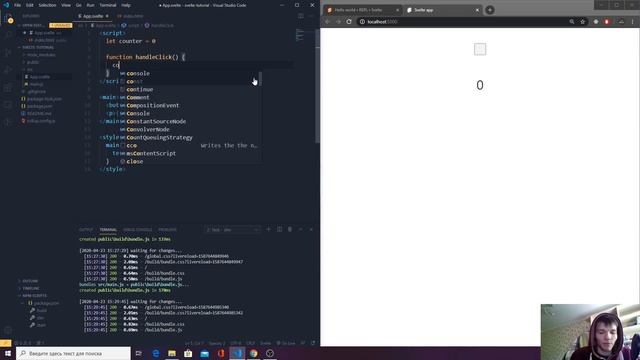Split the editor to the right

(301, 16)
